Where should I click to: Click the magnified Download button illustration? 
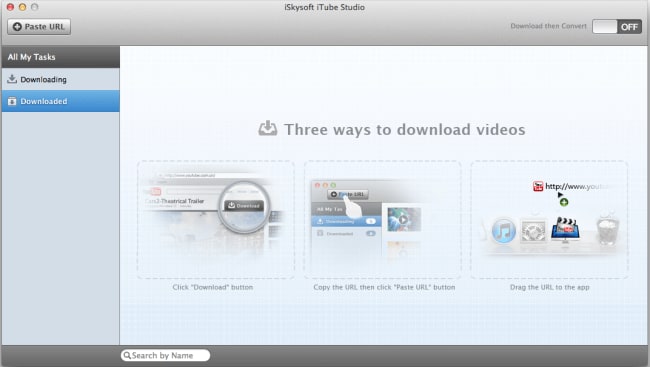tap(244, 206)
